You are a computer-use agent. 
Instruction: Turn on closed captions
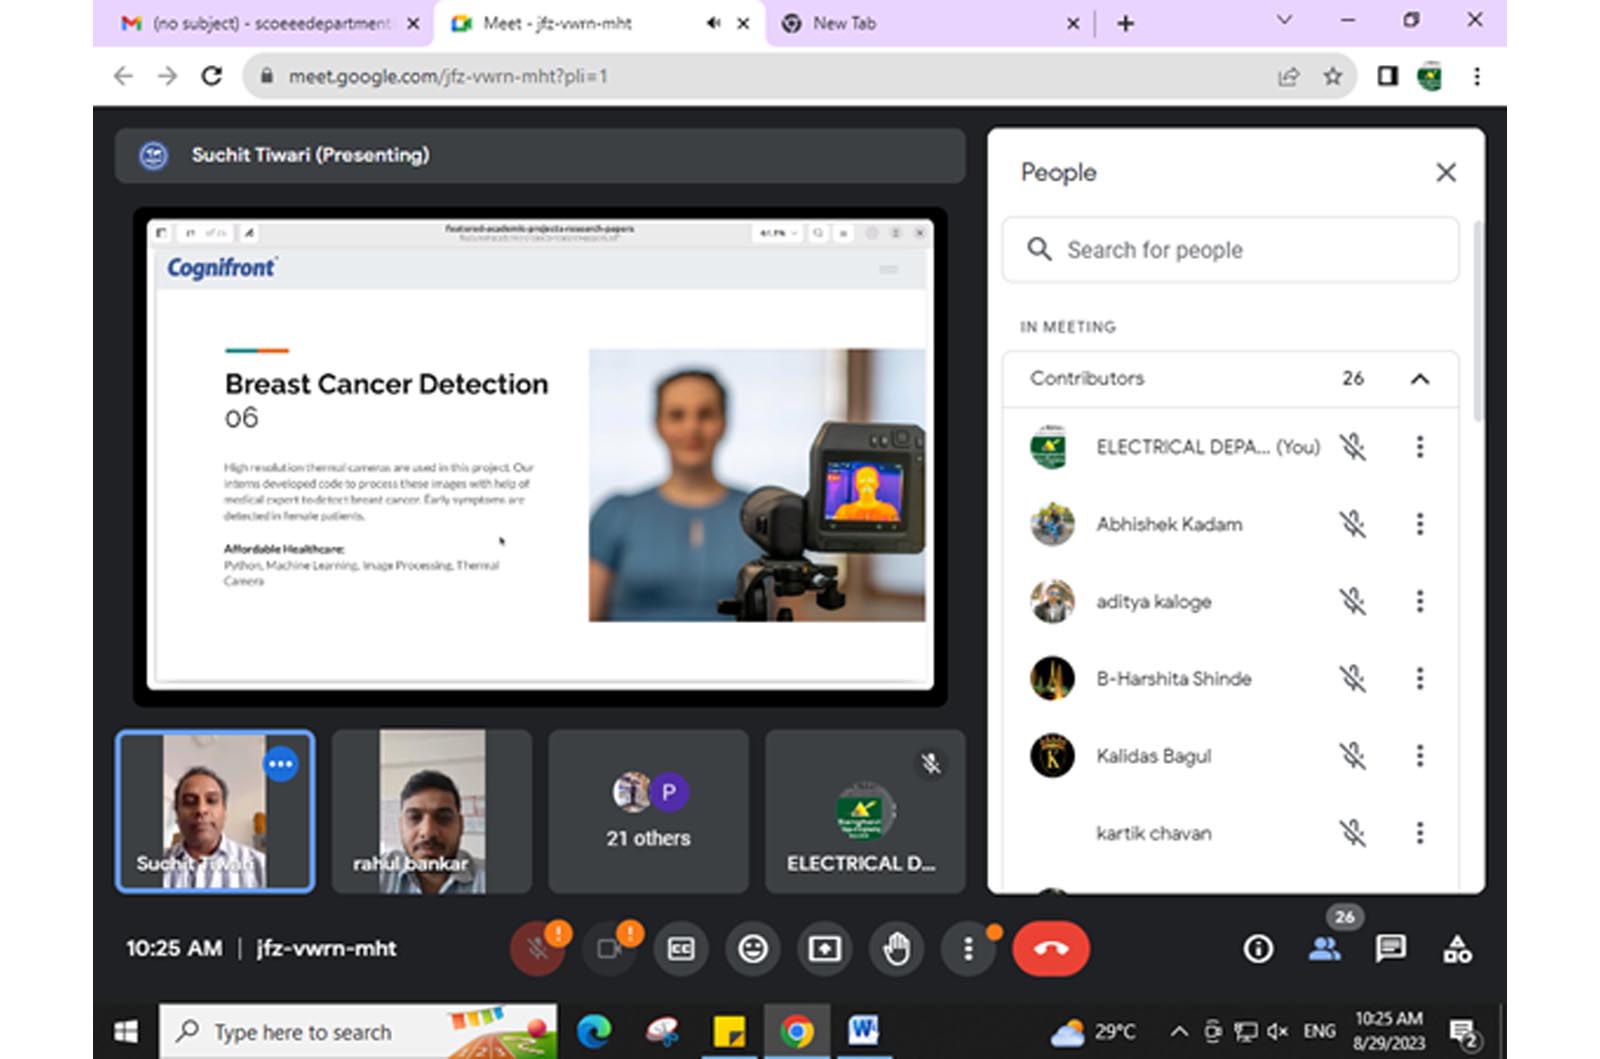point(681,948)
